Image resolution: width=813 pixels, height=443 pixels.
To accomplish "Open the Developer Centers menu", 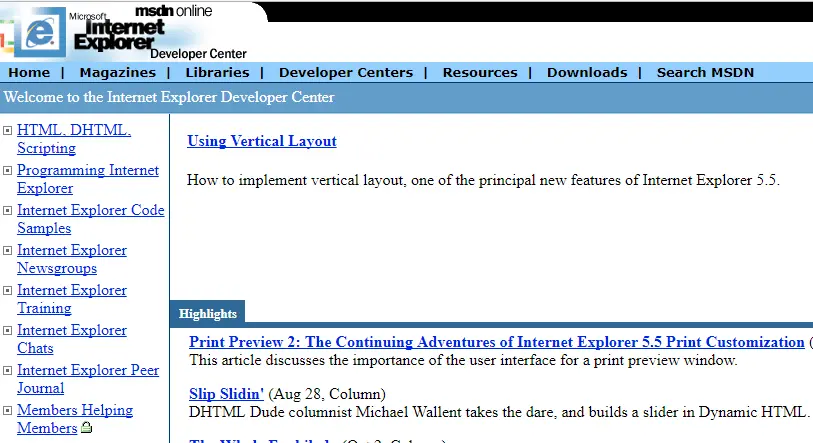I will coord(346,73).
